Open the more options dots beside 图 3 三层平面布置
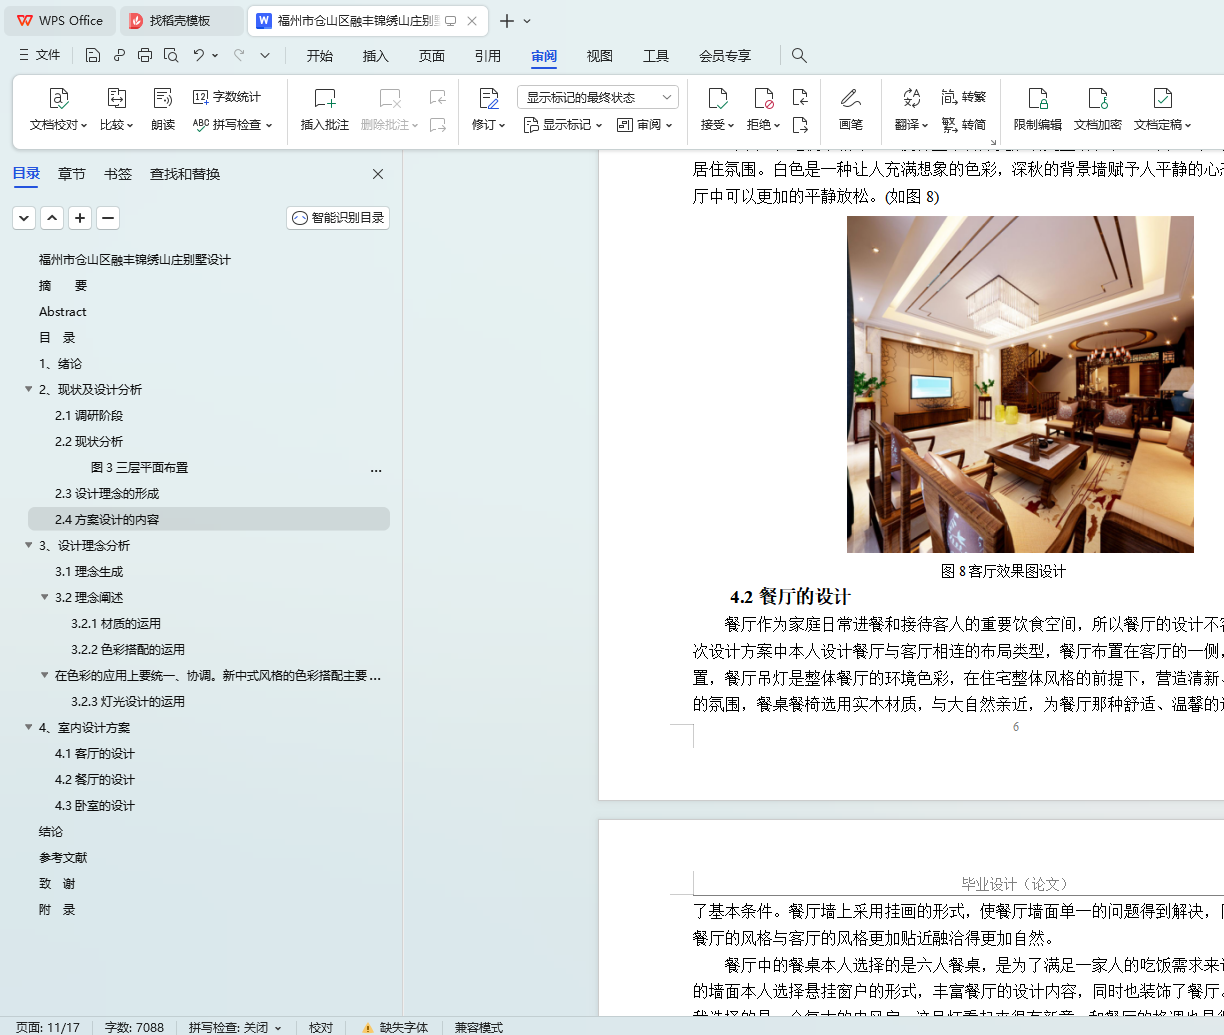This screenshot has width=1224, height=1035. [376, 468]
